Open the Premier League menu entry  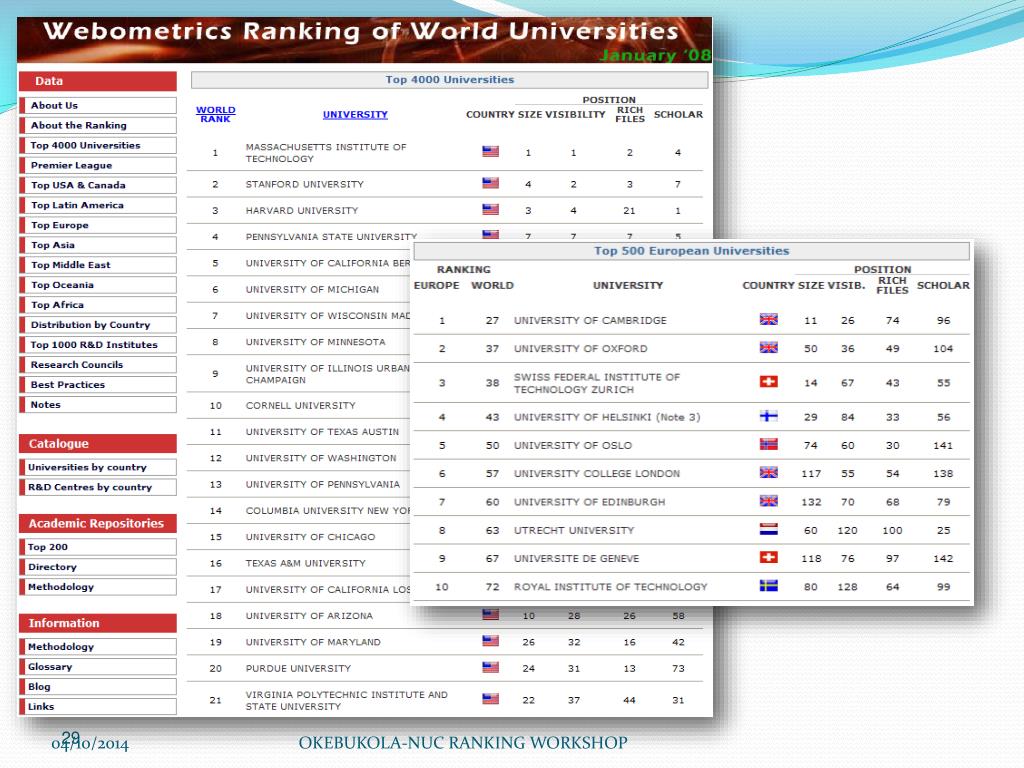[98, 165]
